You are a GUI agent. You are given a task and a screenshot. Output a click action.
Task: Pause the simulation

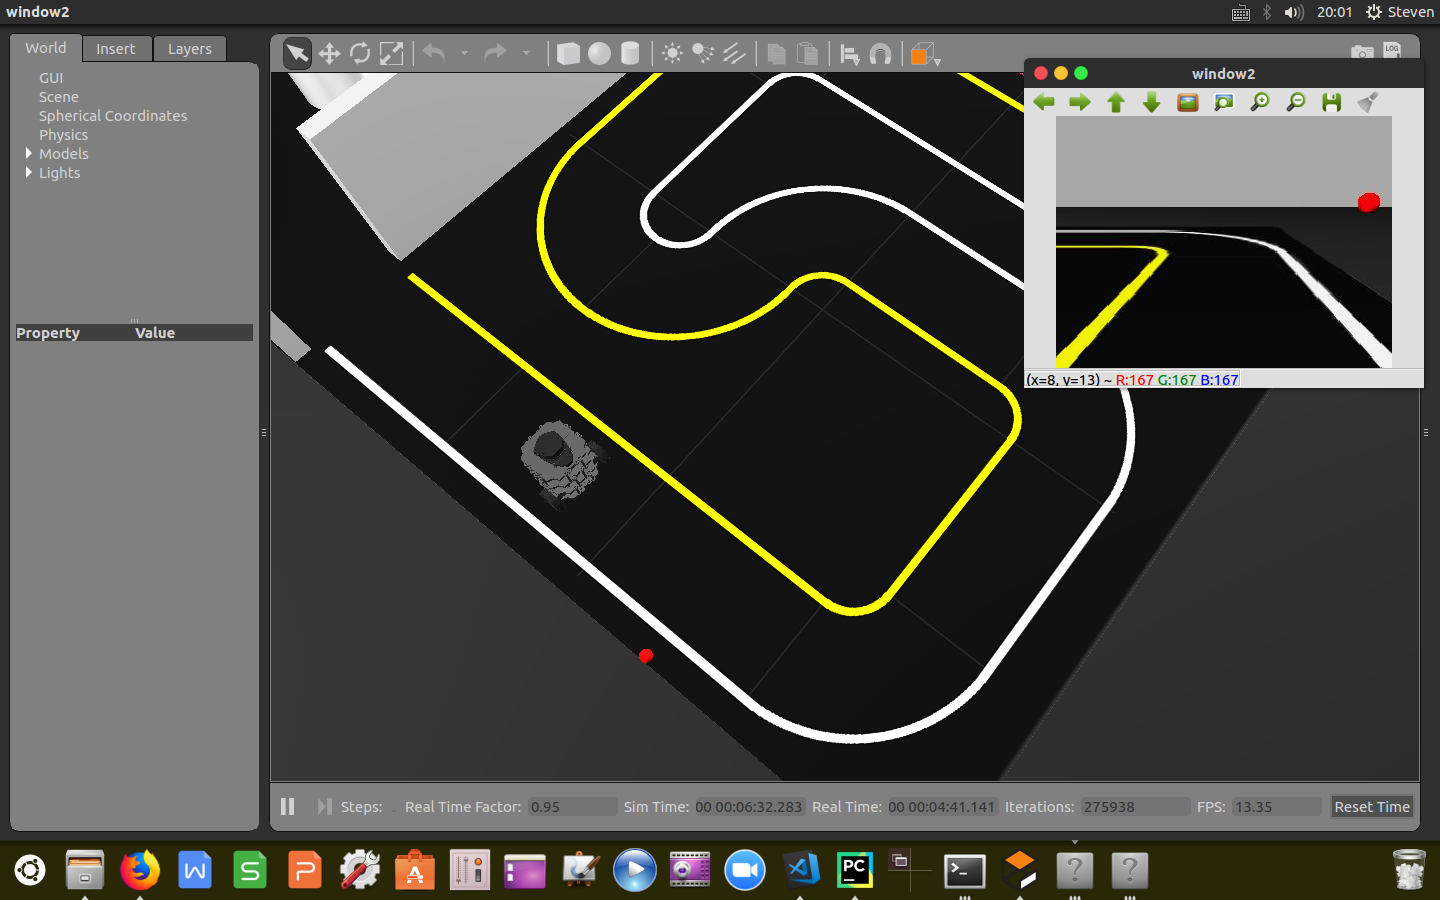click(x=288, y=806)
